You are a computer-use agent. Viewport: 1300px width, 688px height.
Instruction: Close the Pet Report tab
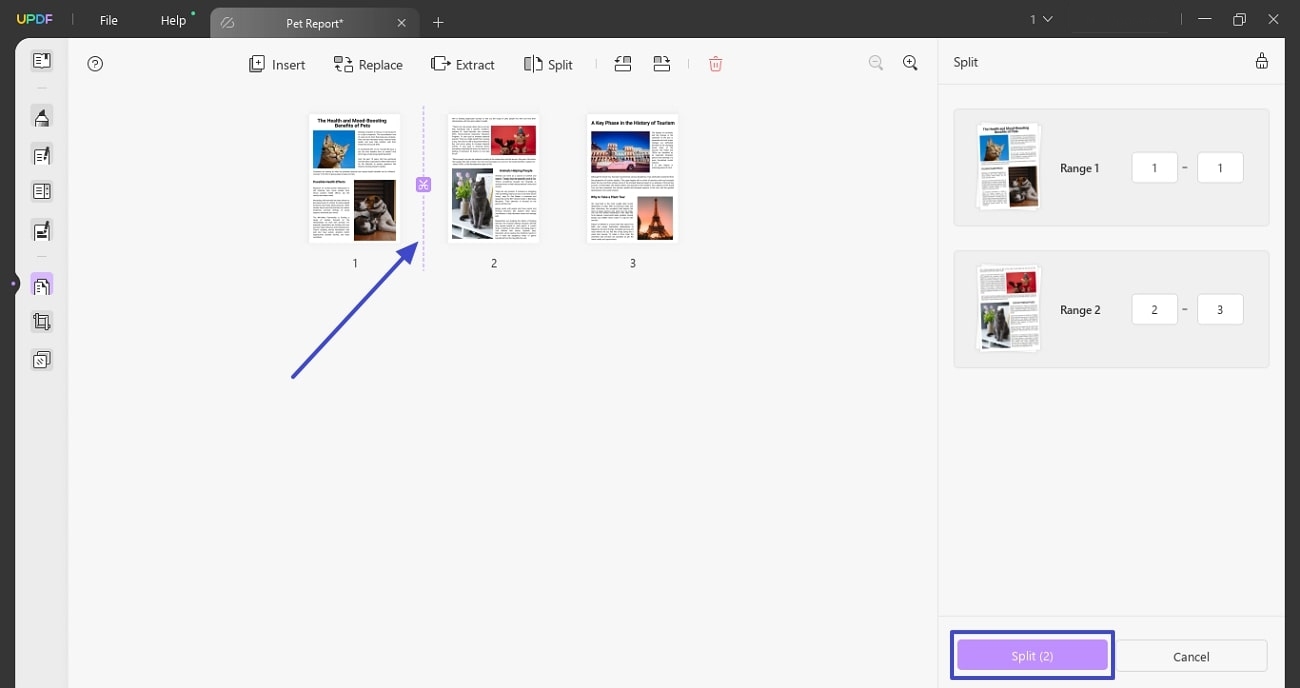(402, 22)
